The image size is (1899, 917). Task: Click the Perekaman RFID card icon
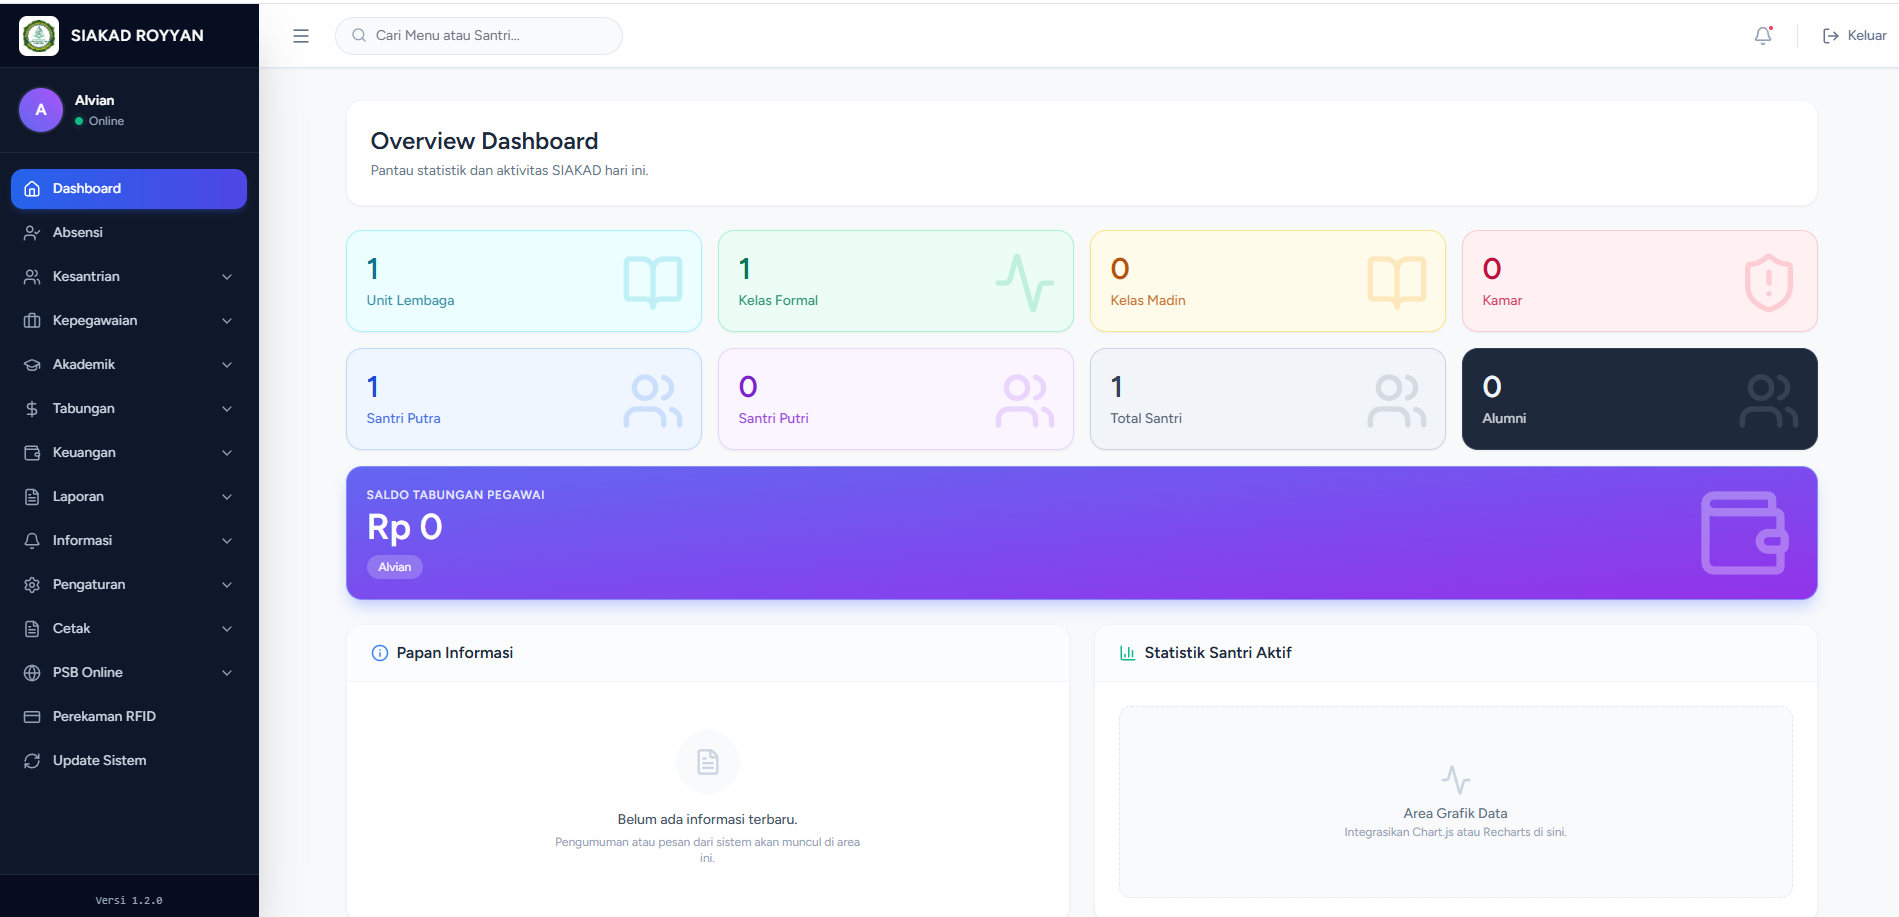tap(32, 717)
